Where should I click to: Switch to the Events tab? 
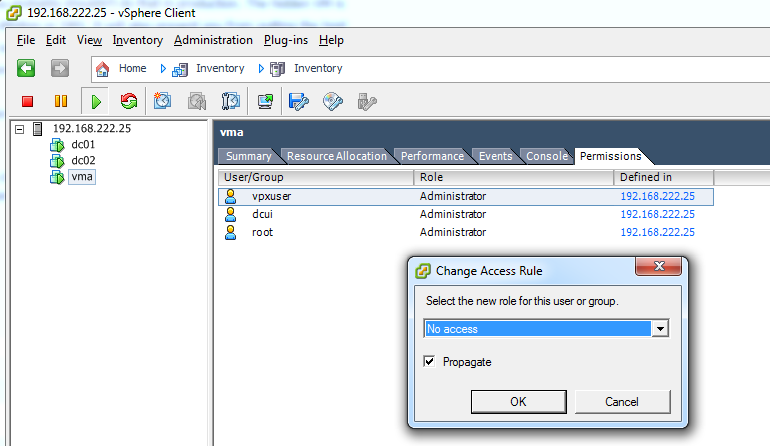(495, 156)
